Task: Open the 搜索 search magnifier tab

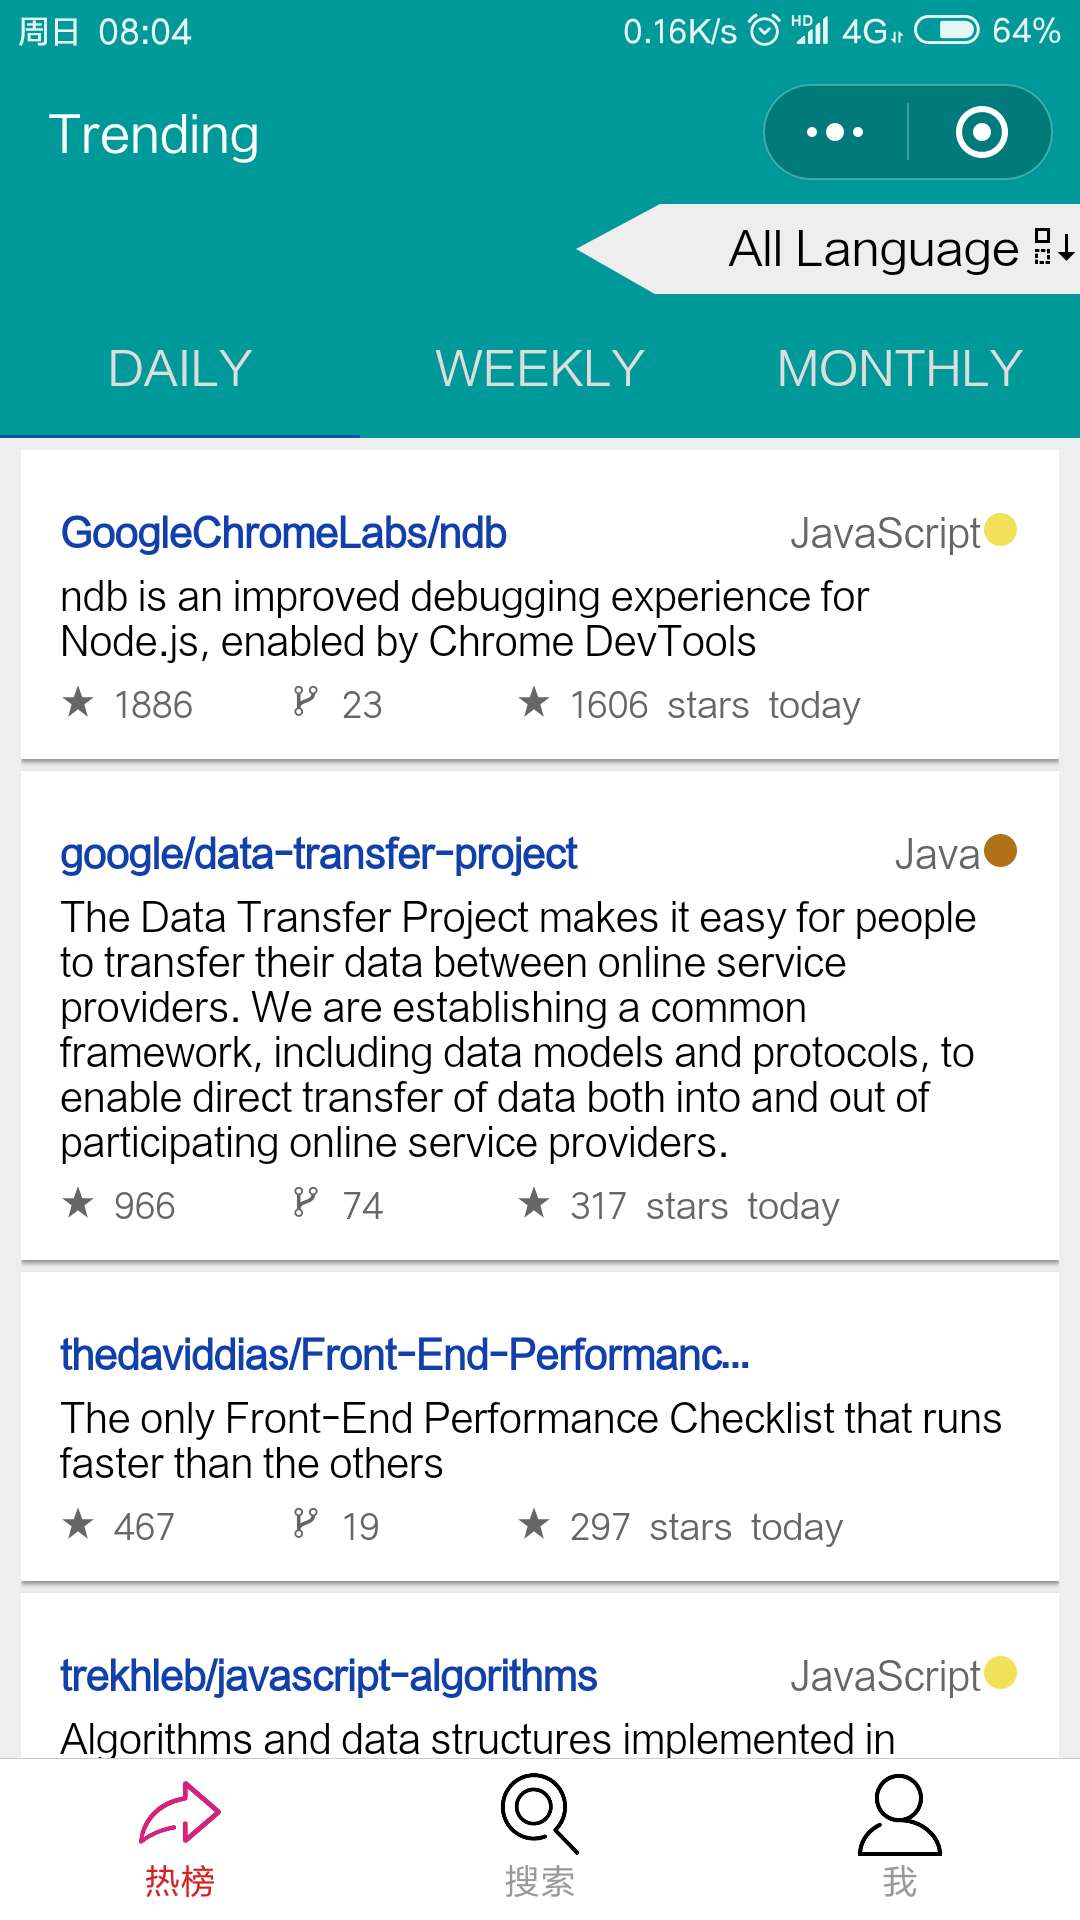Action: click(x=540, y=1838)
